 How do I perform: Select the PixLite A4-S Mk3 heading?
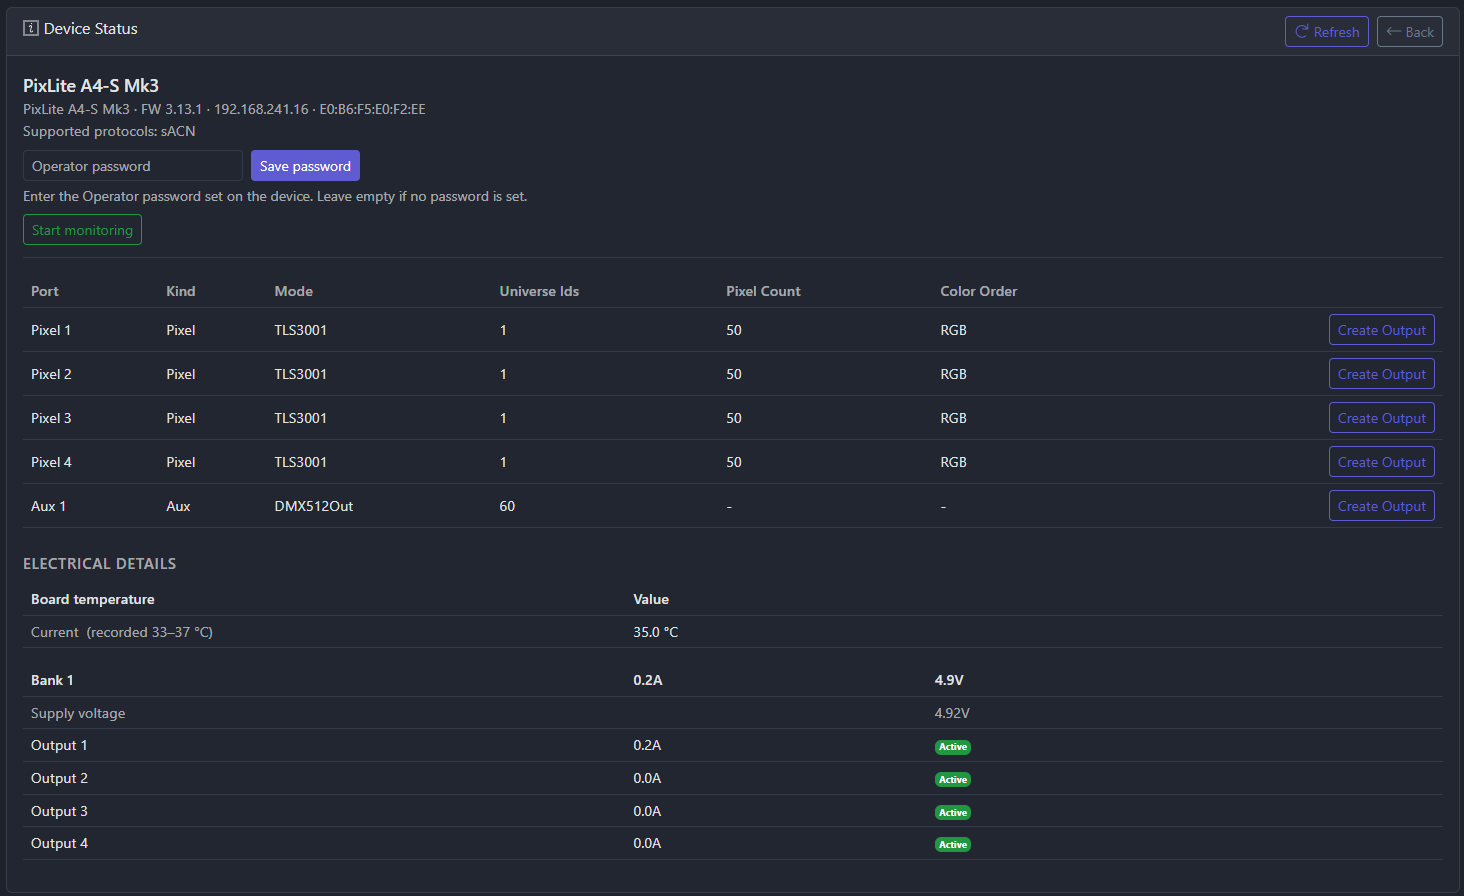(91, 86)
